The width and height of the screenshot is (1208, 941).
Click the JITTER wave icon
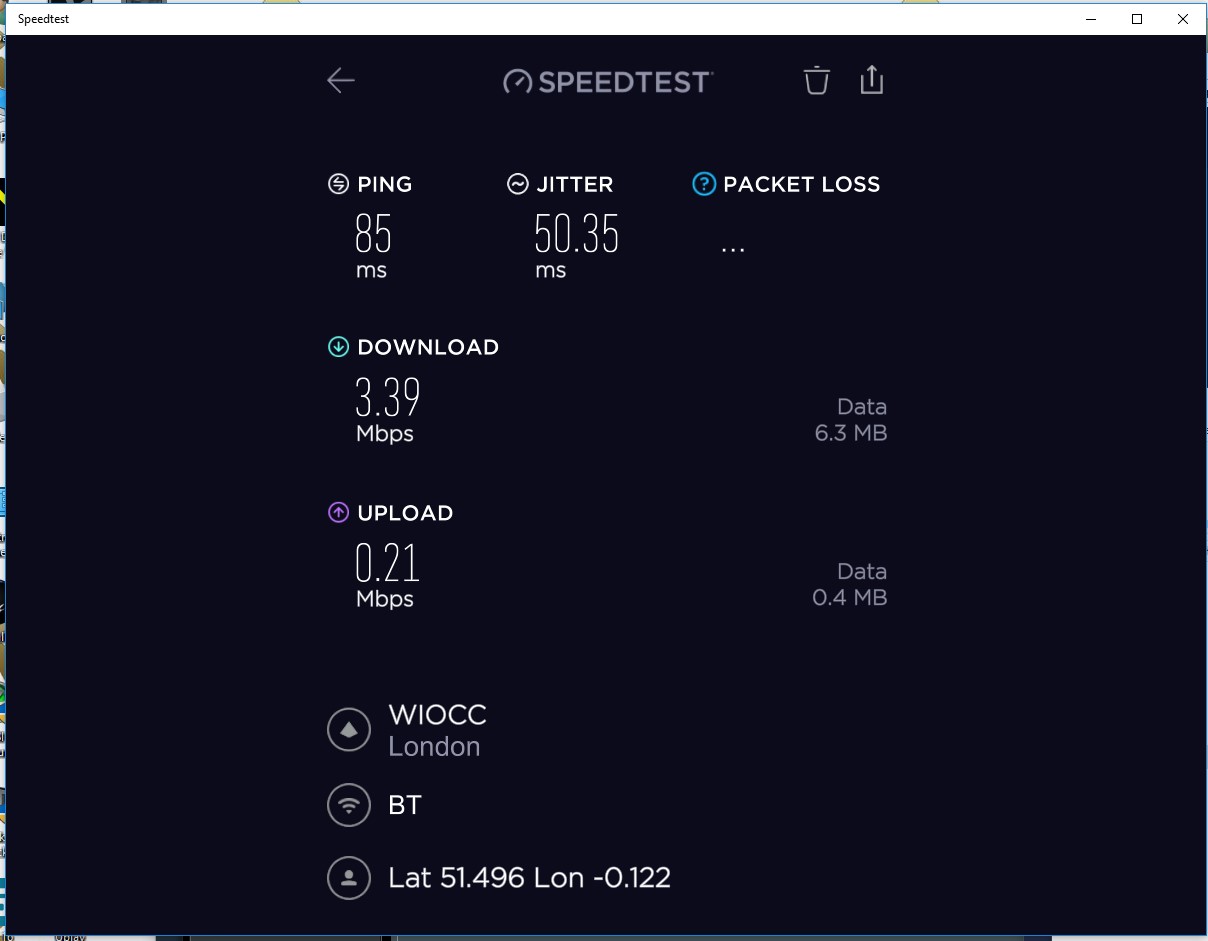coord(517,183)
